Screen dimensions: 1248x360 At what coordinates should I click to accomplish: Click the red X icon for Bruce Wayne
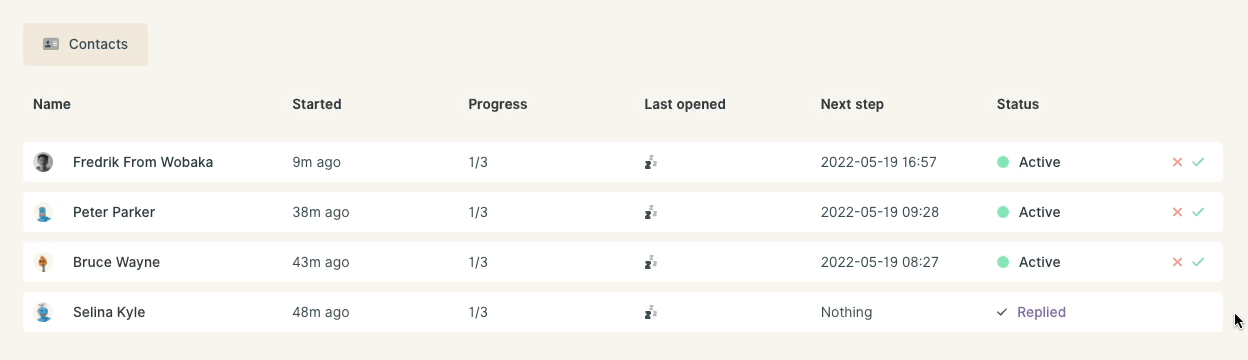click(1177, 262)
